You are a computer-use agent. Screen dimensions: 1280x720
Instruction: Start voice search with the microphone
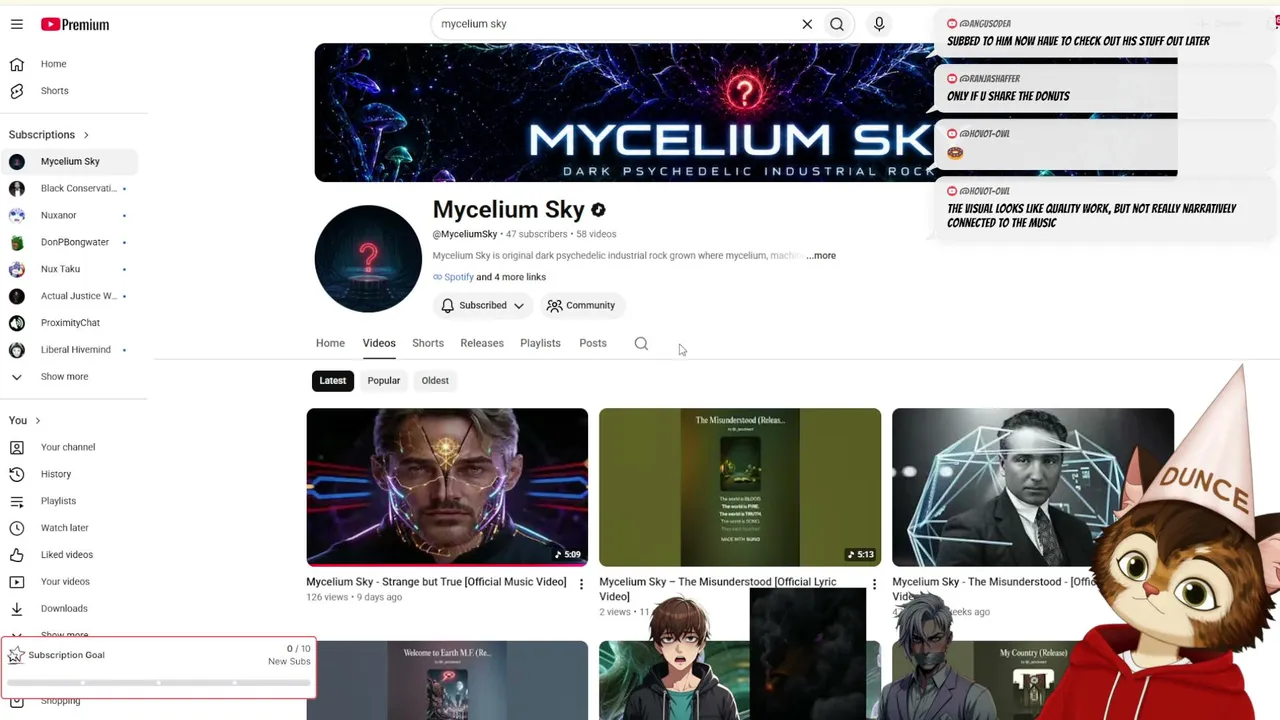[879, 24]
